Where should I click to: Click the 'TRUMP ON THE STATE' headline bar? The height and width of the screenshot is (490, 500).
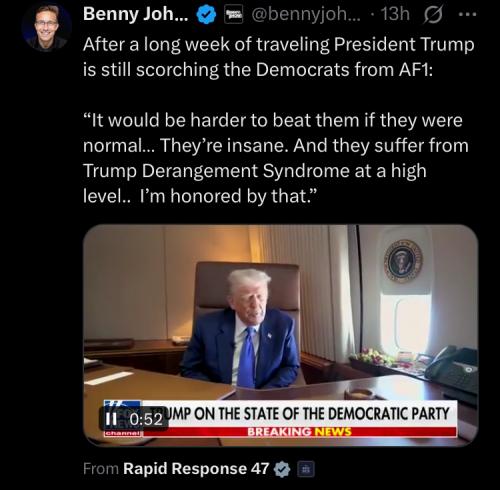pos(300,414)
